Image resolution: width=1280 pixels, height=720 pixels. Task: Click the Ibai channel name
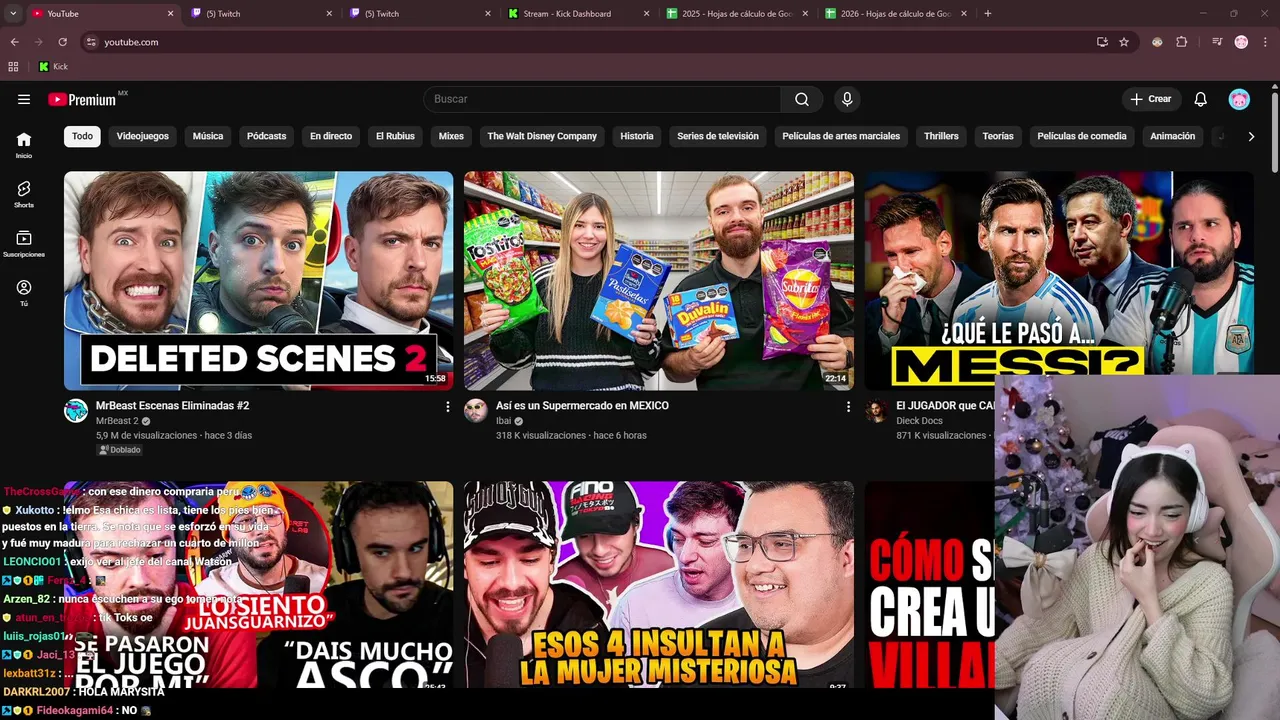point(503,421)
